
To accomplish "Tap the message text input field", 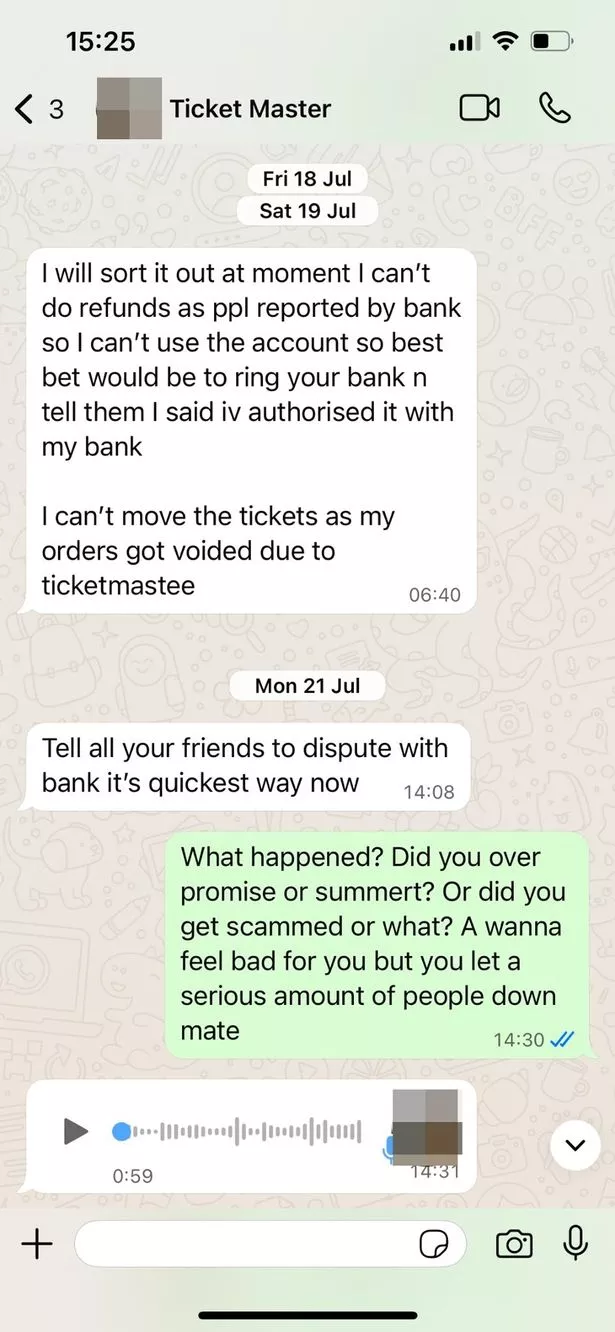I will point(270,1244).
